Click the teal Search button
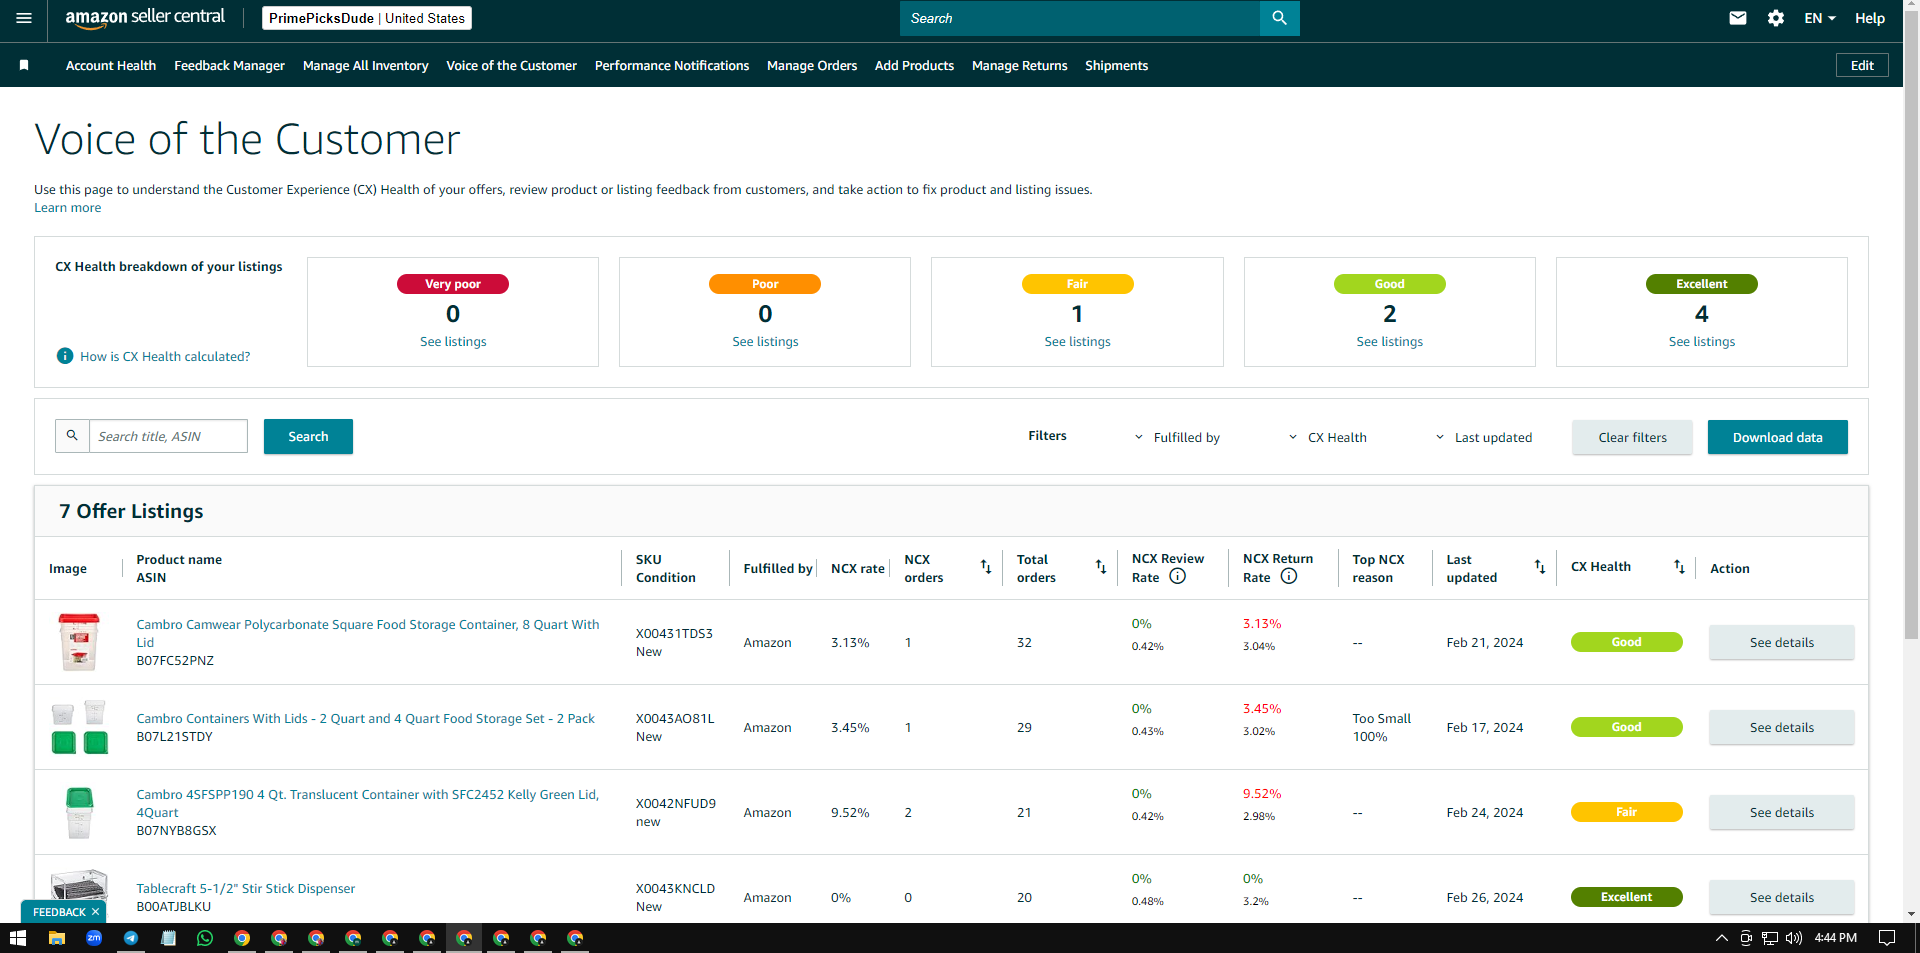Viewport: 1920px width, 953px height. tap(308, 436)
